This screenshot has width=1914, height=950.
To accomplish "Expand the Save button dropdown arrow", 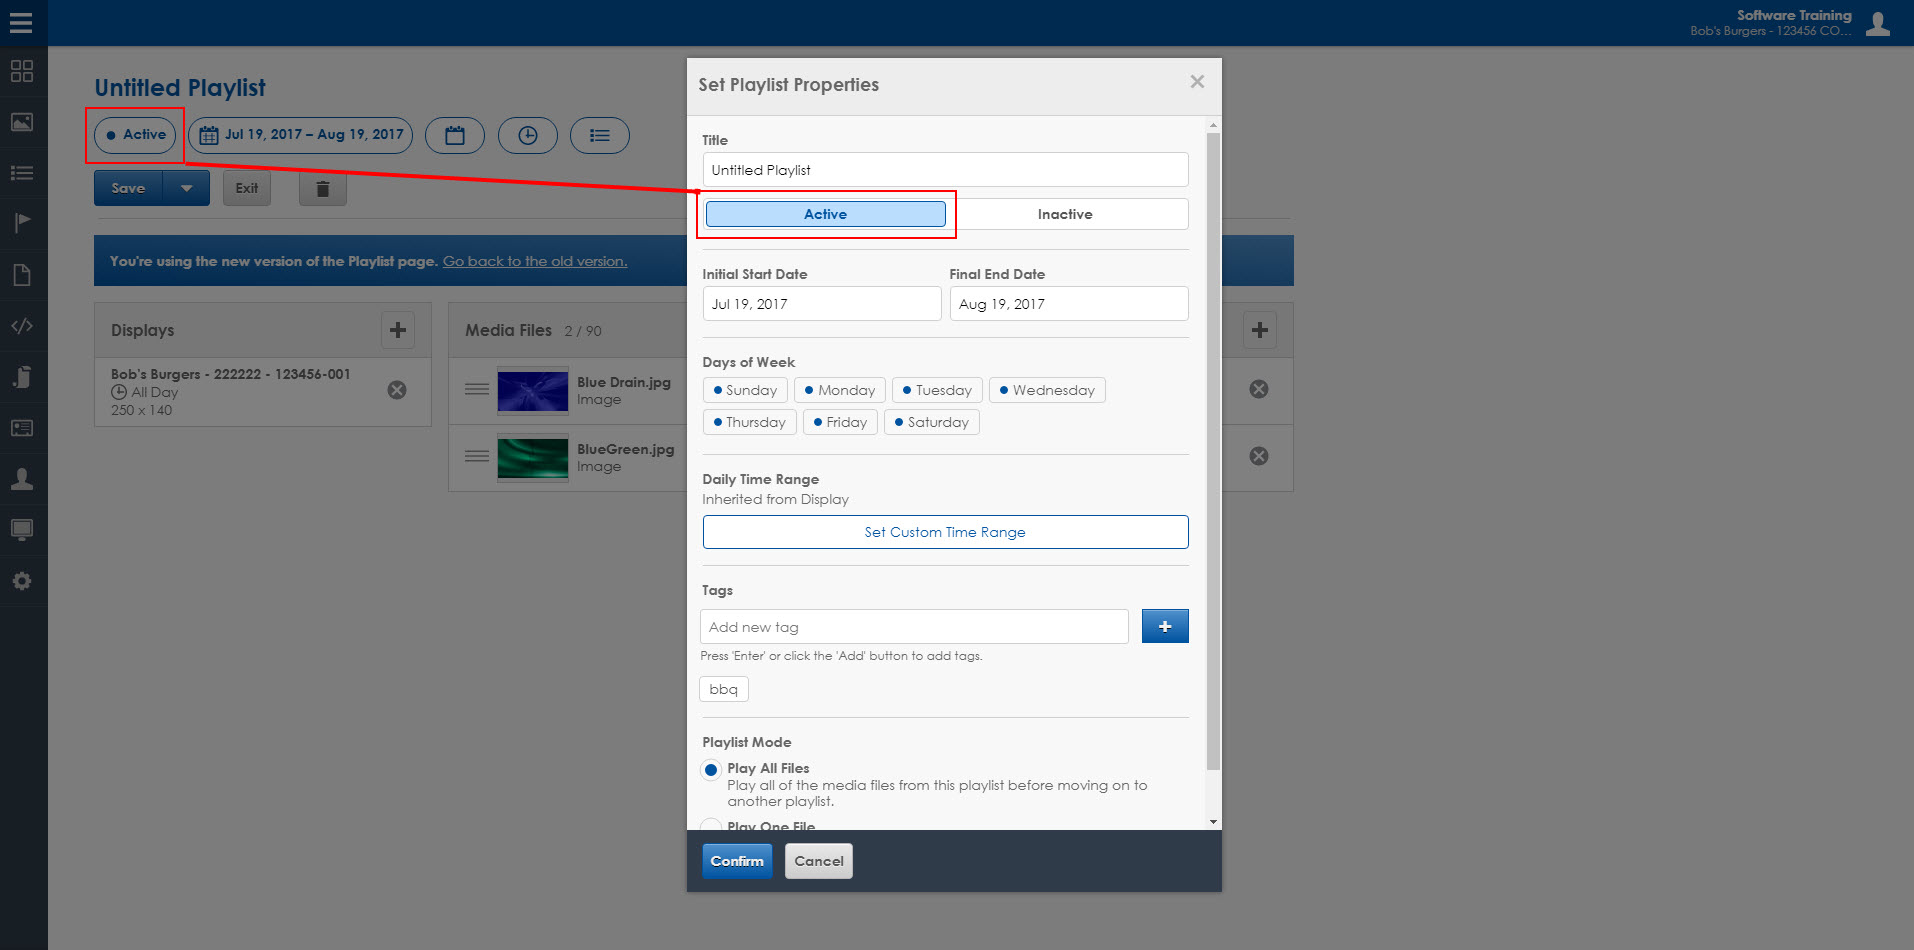I will (186, 188).
